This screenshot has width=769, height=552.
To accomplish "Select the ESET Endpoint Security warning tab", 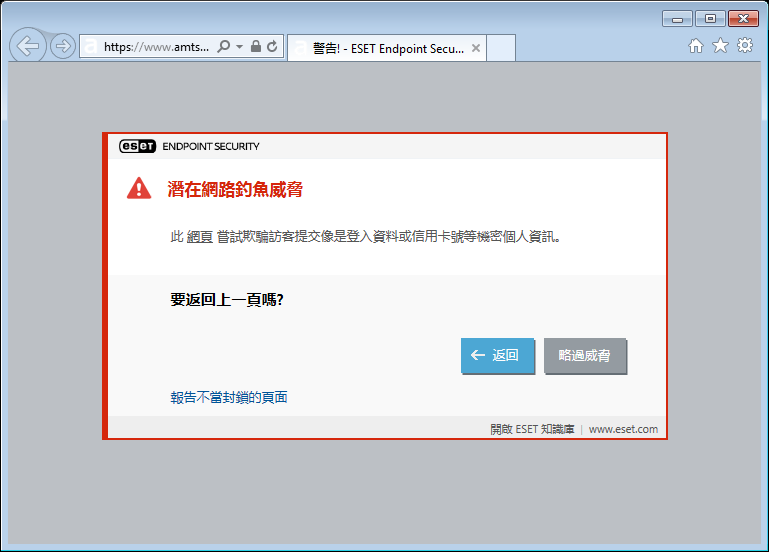I will [x=386, y=48].
